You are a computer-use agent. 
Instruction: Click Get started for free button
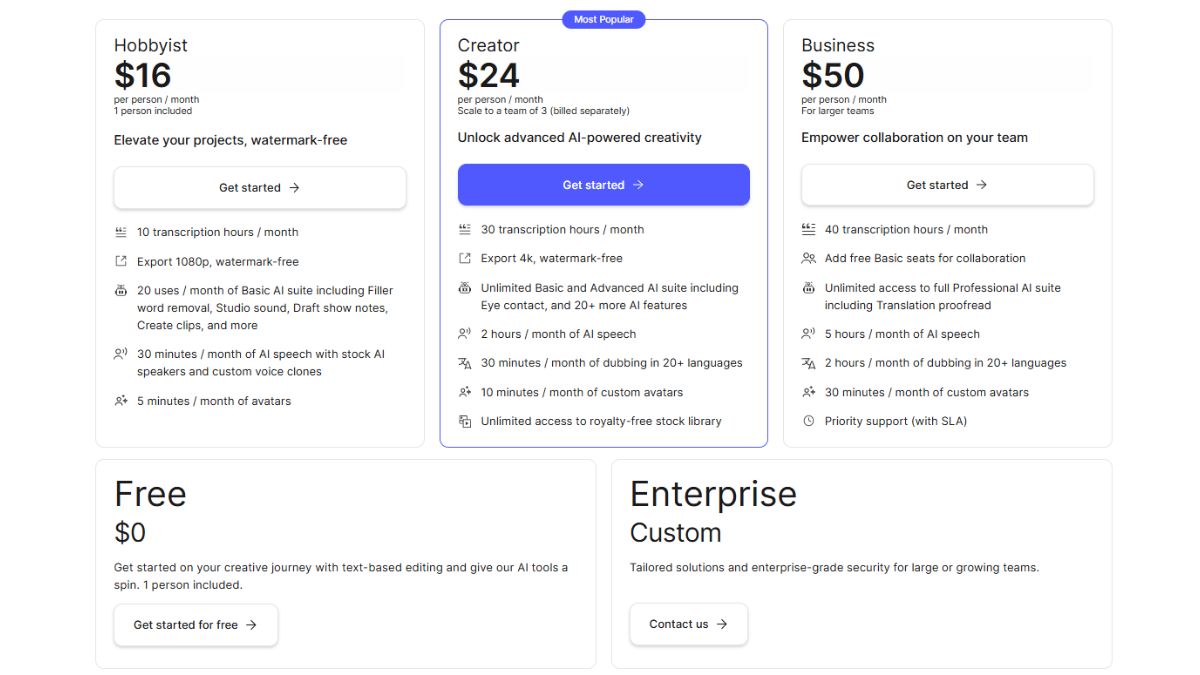tap(196, 625)
